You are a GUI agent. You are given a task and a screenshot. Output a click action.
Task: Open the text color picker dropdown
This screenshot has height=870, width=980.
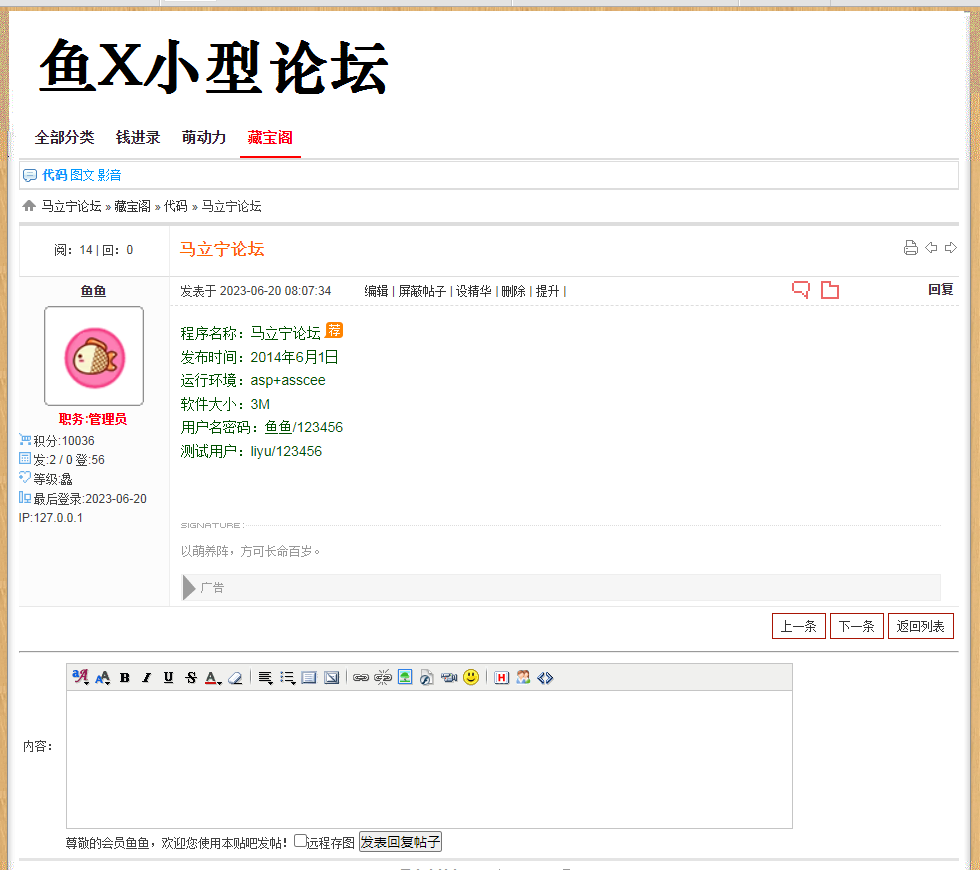[x=213, y=678]
